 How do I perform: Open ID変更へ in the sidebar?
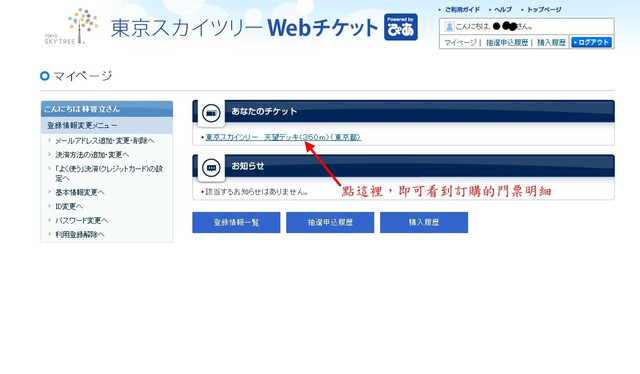pyautogui.click(x=69, y=206)
